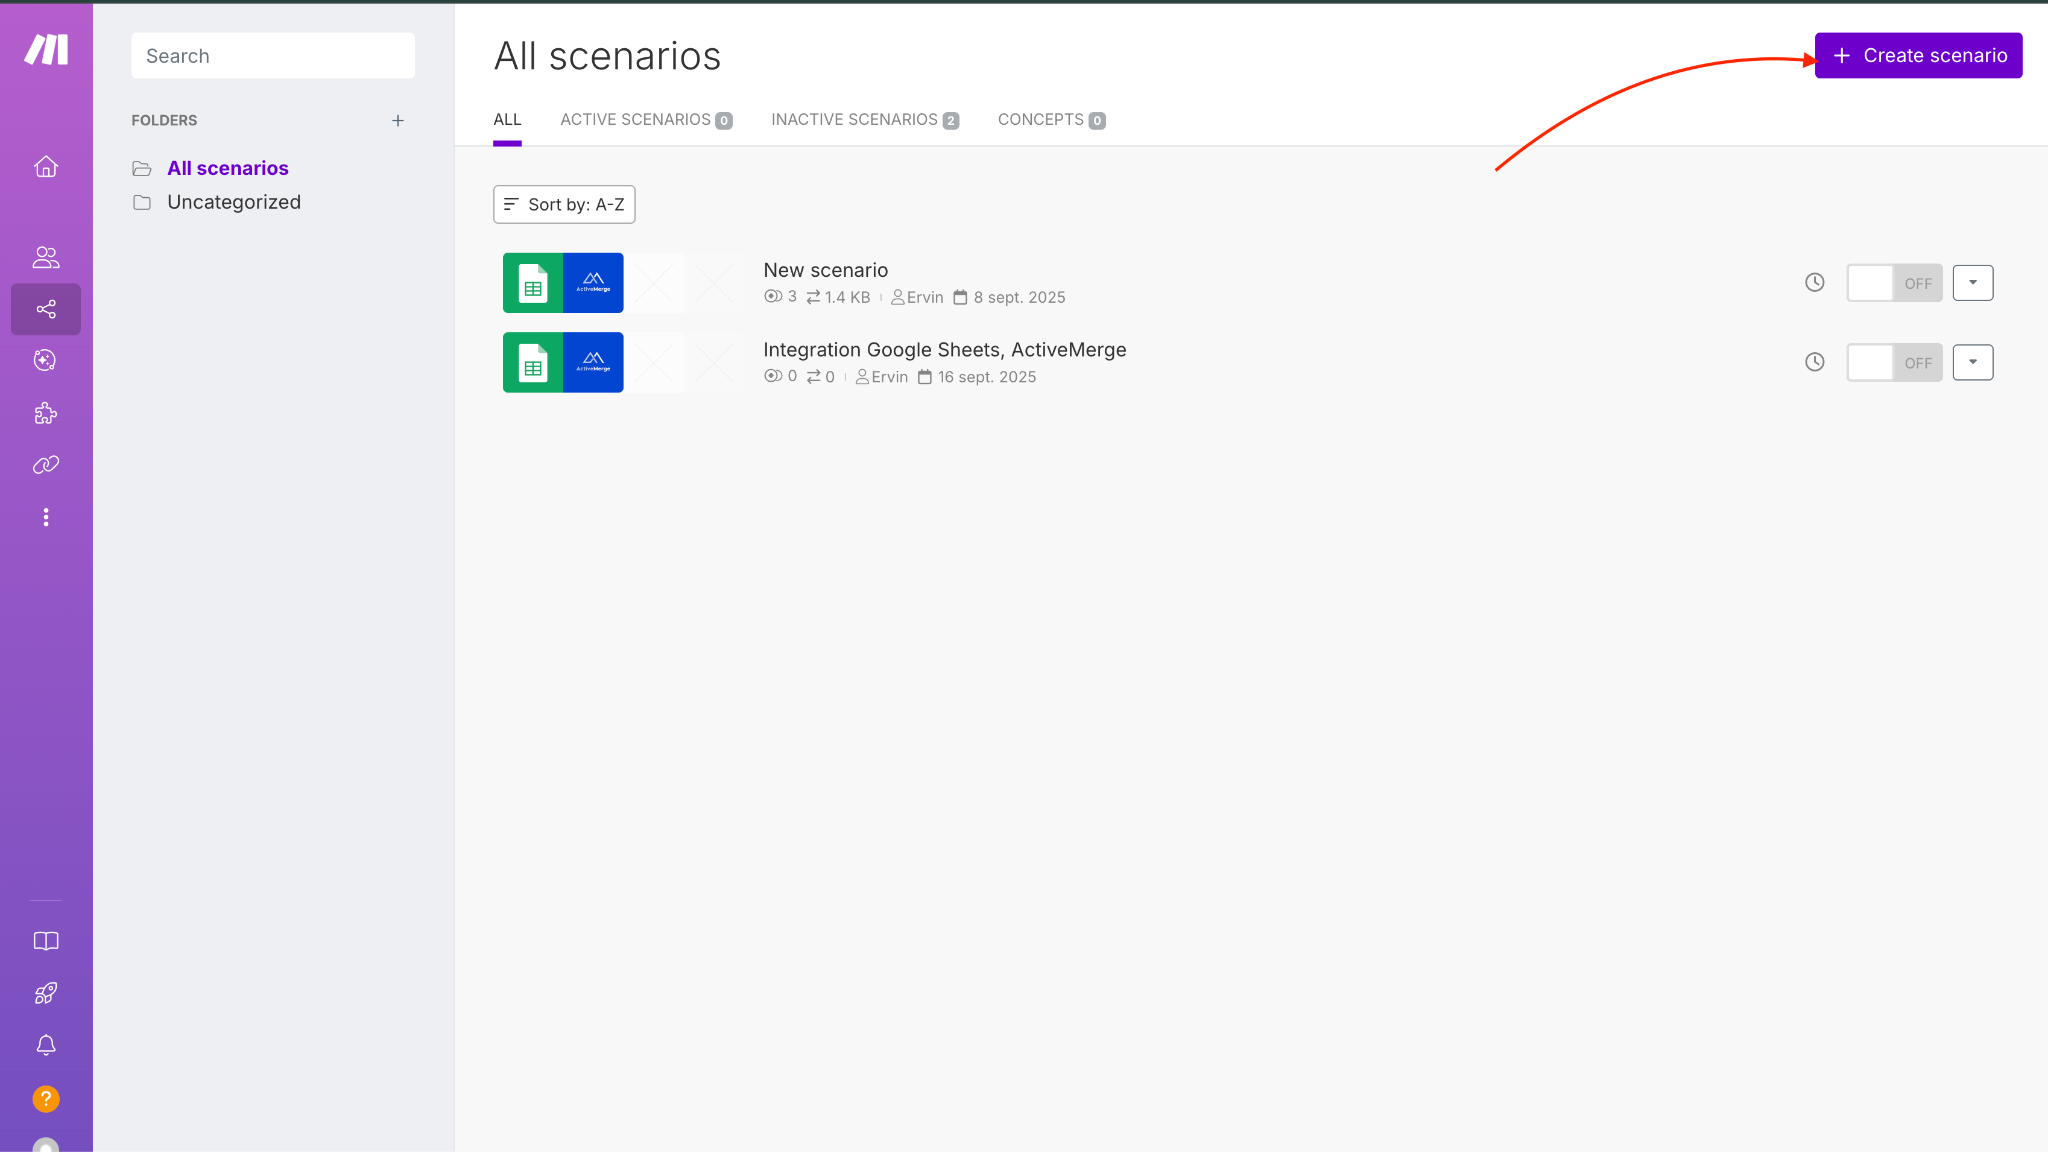
Task: Open the INACTIVE SCENARIOS tab
Action: coord(855,119)
